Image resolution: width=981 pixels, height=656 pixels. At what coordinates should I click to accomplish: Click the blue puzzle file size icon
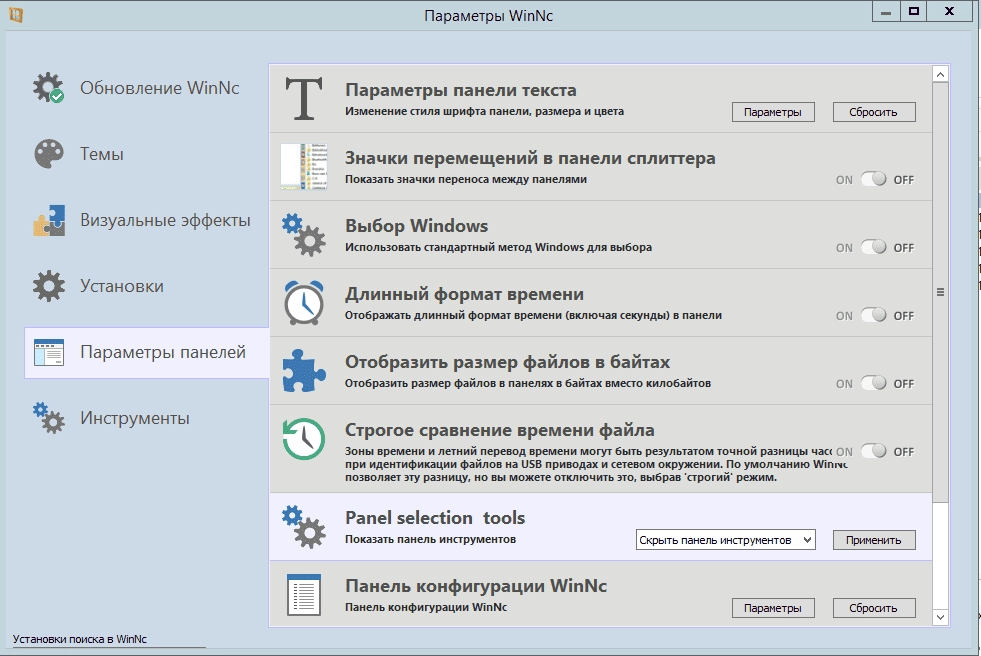coord(304,370)
